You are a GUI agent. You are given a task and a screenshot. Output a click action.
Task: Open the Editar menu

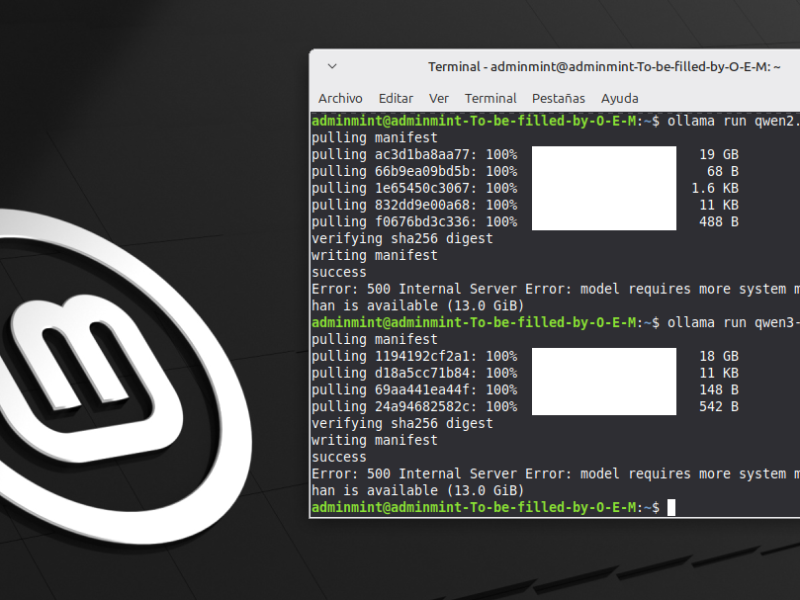pyautogui.click(x=396, y=98)
